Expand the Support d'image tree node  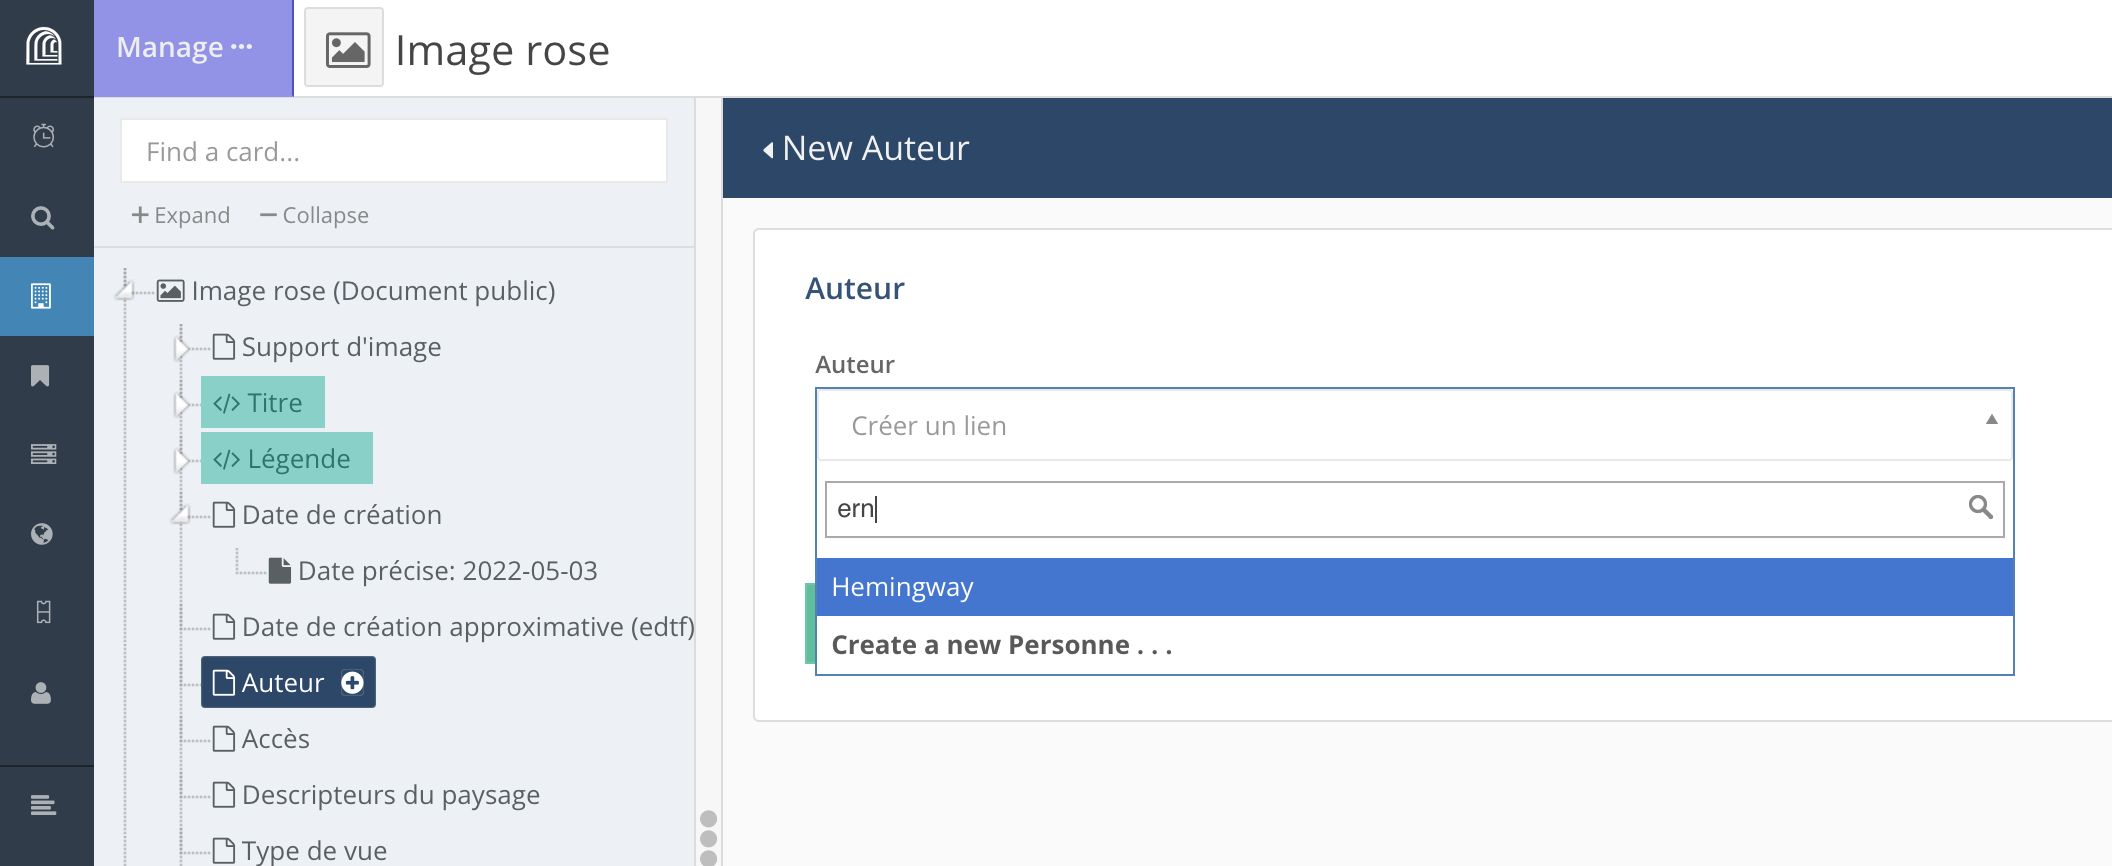(182, 348)
